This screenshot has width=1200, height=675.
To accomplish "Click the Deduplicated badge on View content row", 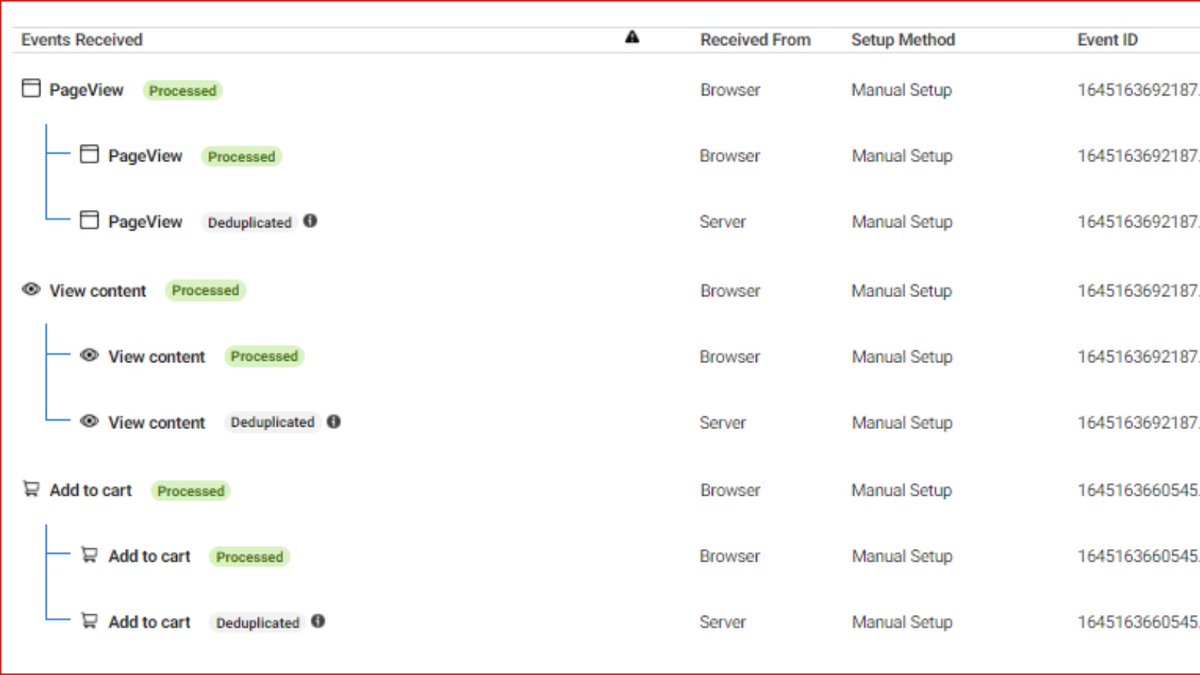I will point(273,422).
